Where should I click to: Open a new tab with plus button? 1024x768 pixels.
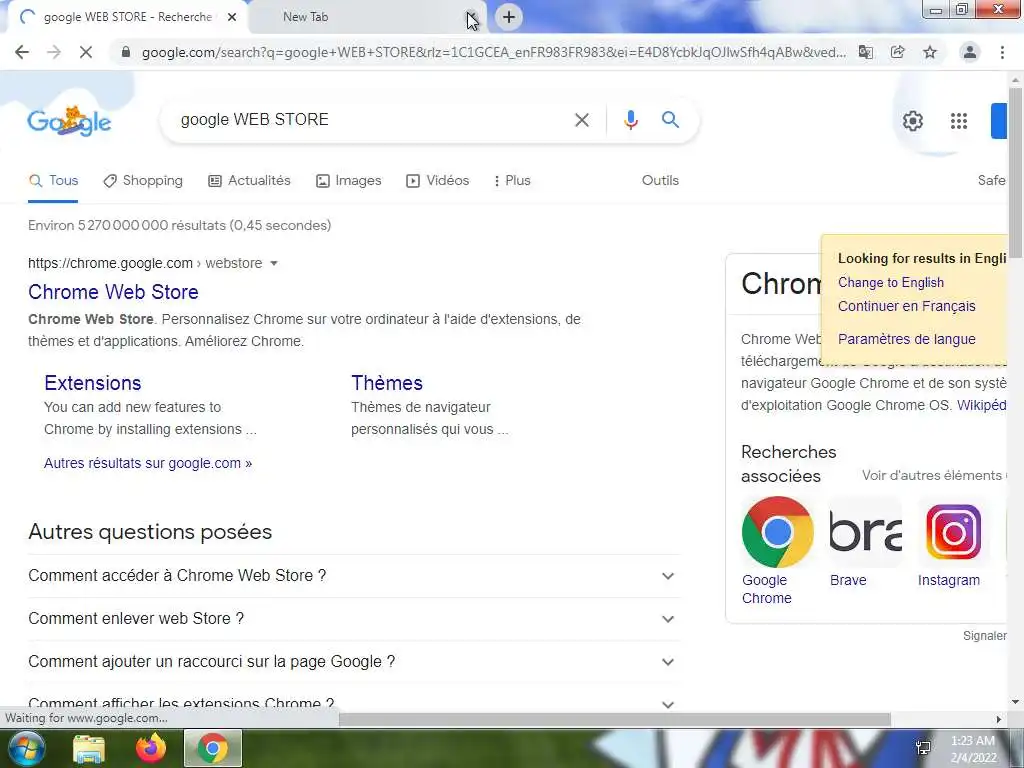point(509,17)
